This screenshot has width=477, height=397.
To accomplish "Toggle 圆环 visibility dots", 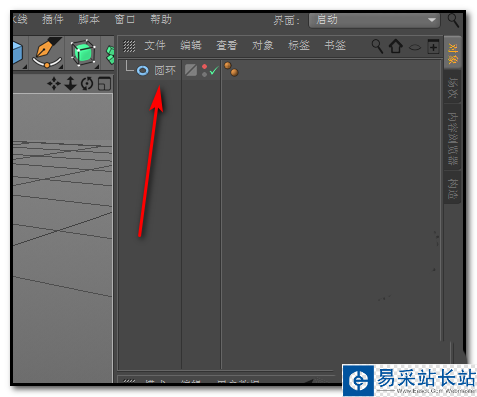I will (x=204, y=70).
